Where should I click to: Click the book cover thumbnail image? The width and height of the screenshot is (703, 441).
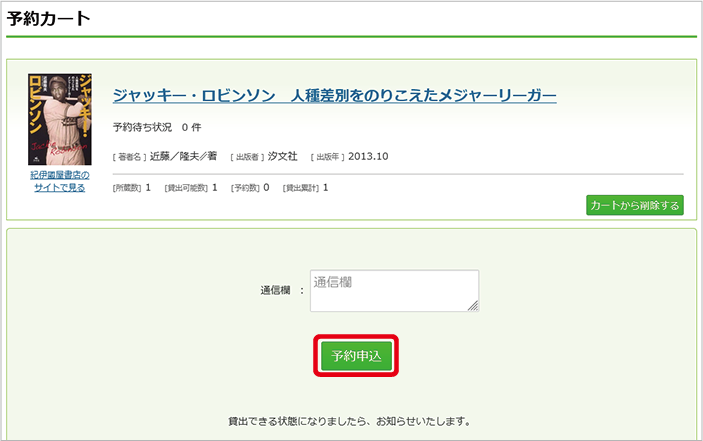(x=60, y=119)
